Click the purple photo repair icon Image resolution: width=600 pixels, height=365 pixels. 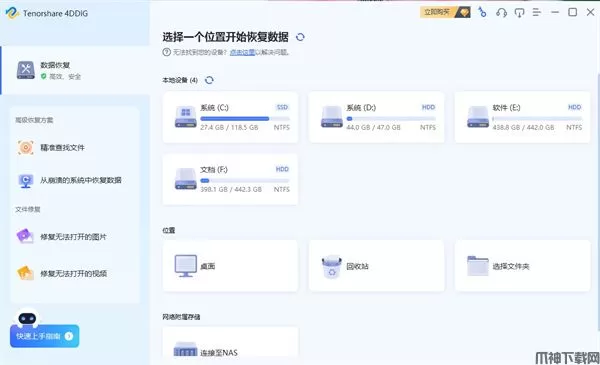tap(25, 236)
